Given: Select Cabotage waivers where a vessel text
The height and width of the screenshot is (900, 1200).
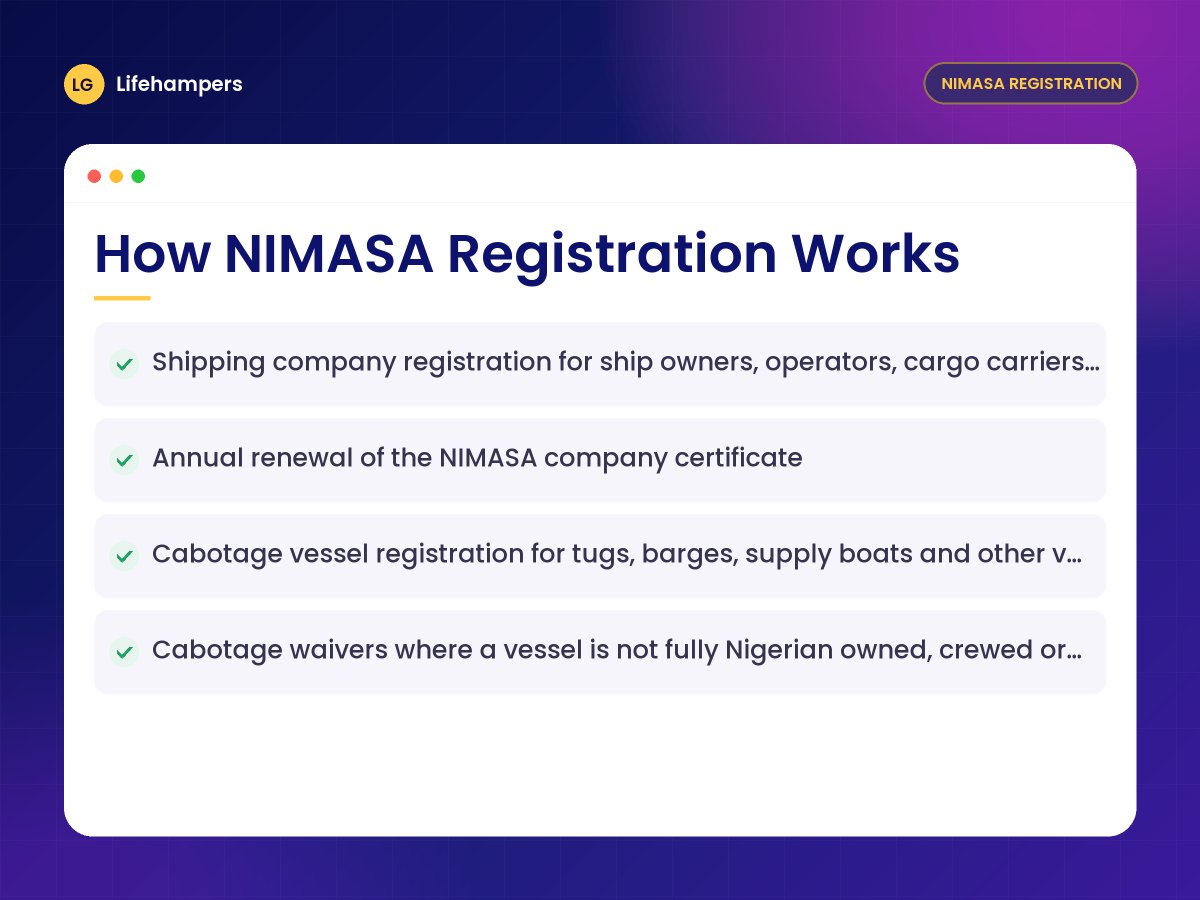Looking at the screenshot, I should 617,650.
